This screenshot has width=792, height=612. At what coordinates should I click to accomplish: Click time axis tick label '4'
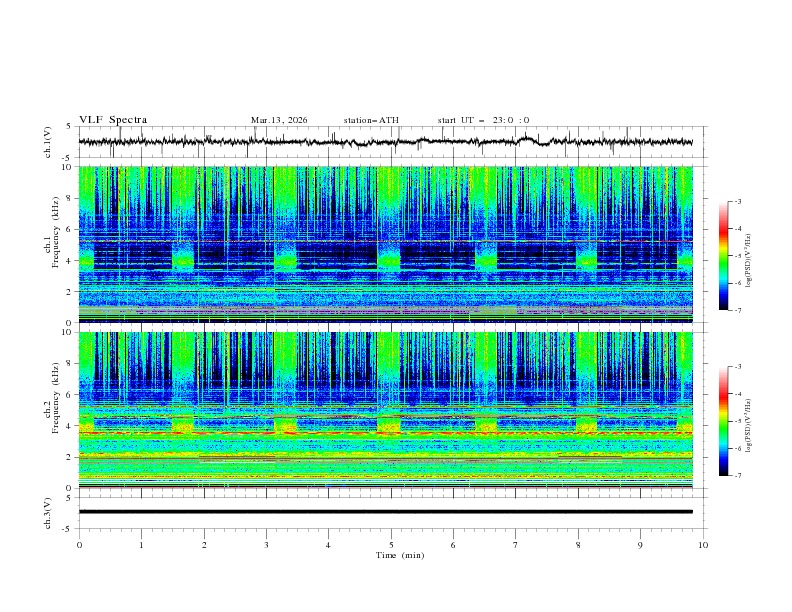(x=328, y=545)
